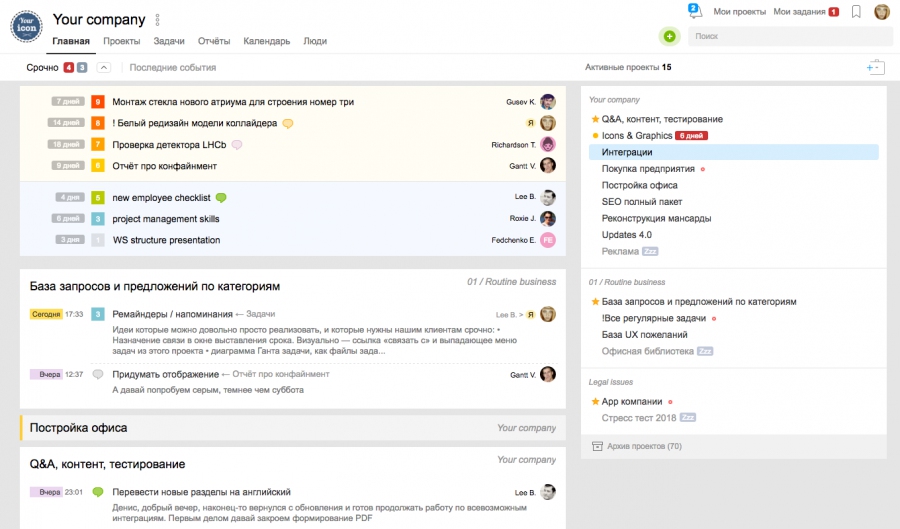
Task: Open Перевести новые разделы на английский task
Action: coord(201,492)
